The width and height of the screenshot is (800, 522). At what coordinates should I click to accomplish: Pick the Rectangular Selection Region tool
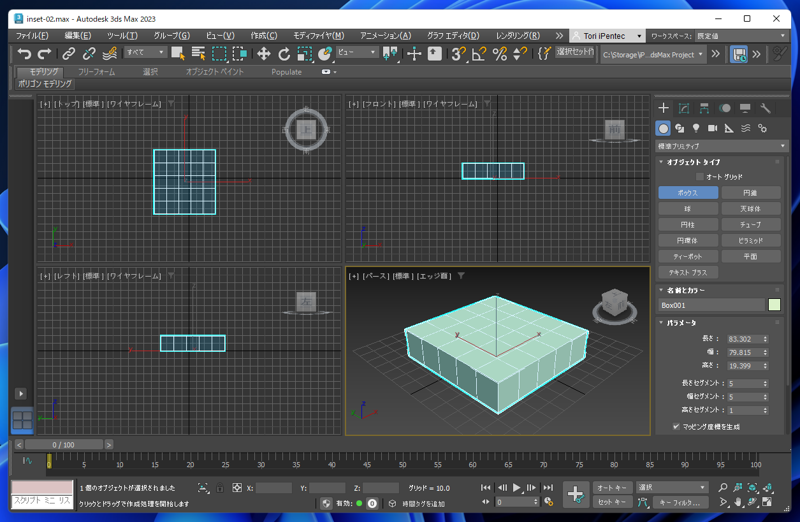(219, 54)
